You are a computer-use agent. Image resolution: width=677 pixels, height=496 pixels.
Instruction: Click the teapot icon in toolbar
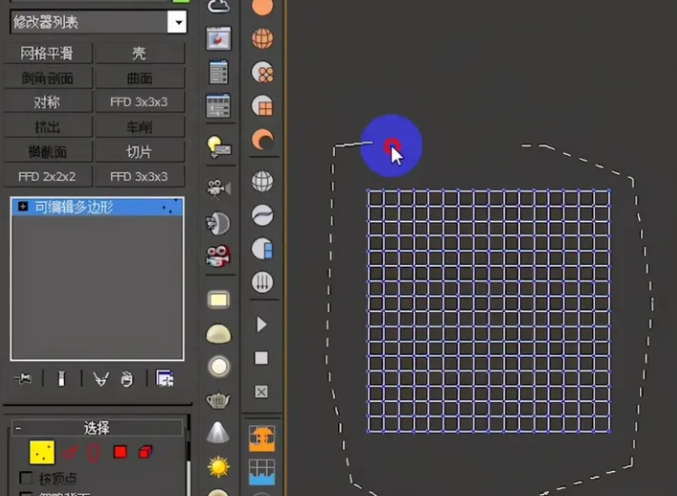[x=218, y=400]
